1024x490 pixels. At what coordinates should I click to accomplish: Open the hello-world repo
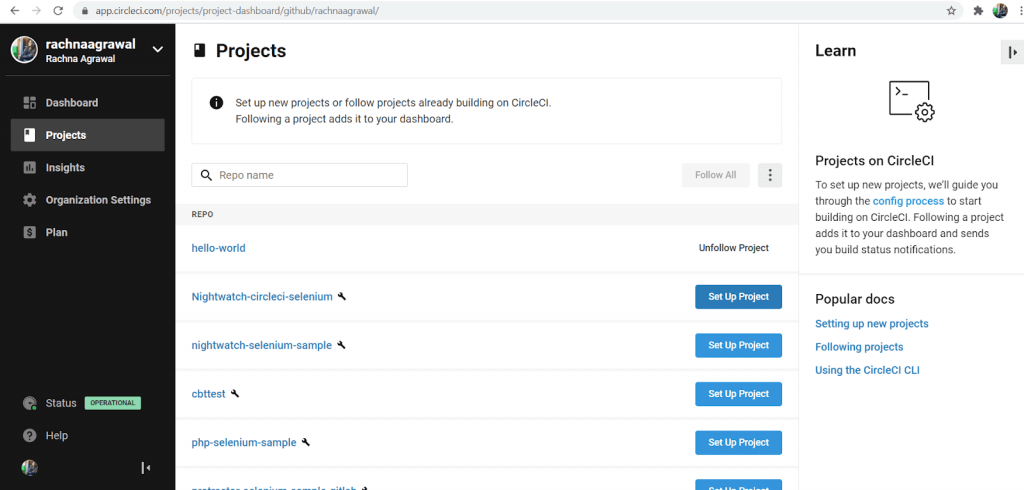point(218,248)
